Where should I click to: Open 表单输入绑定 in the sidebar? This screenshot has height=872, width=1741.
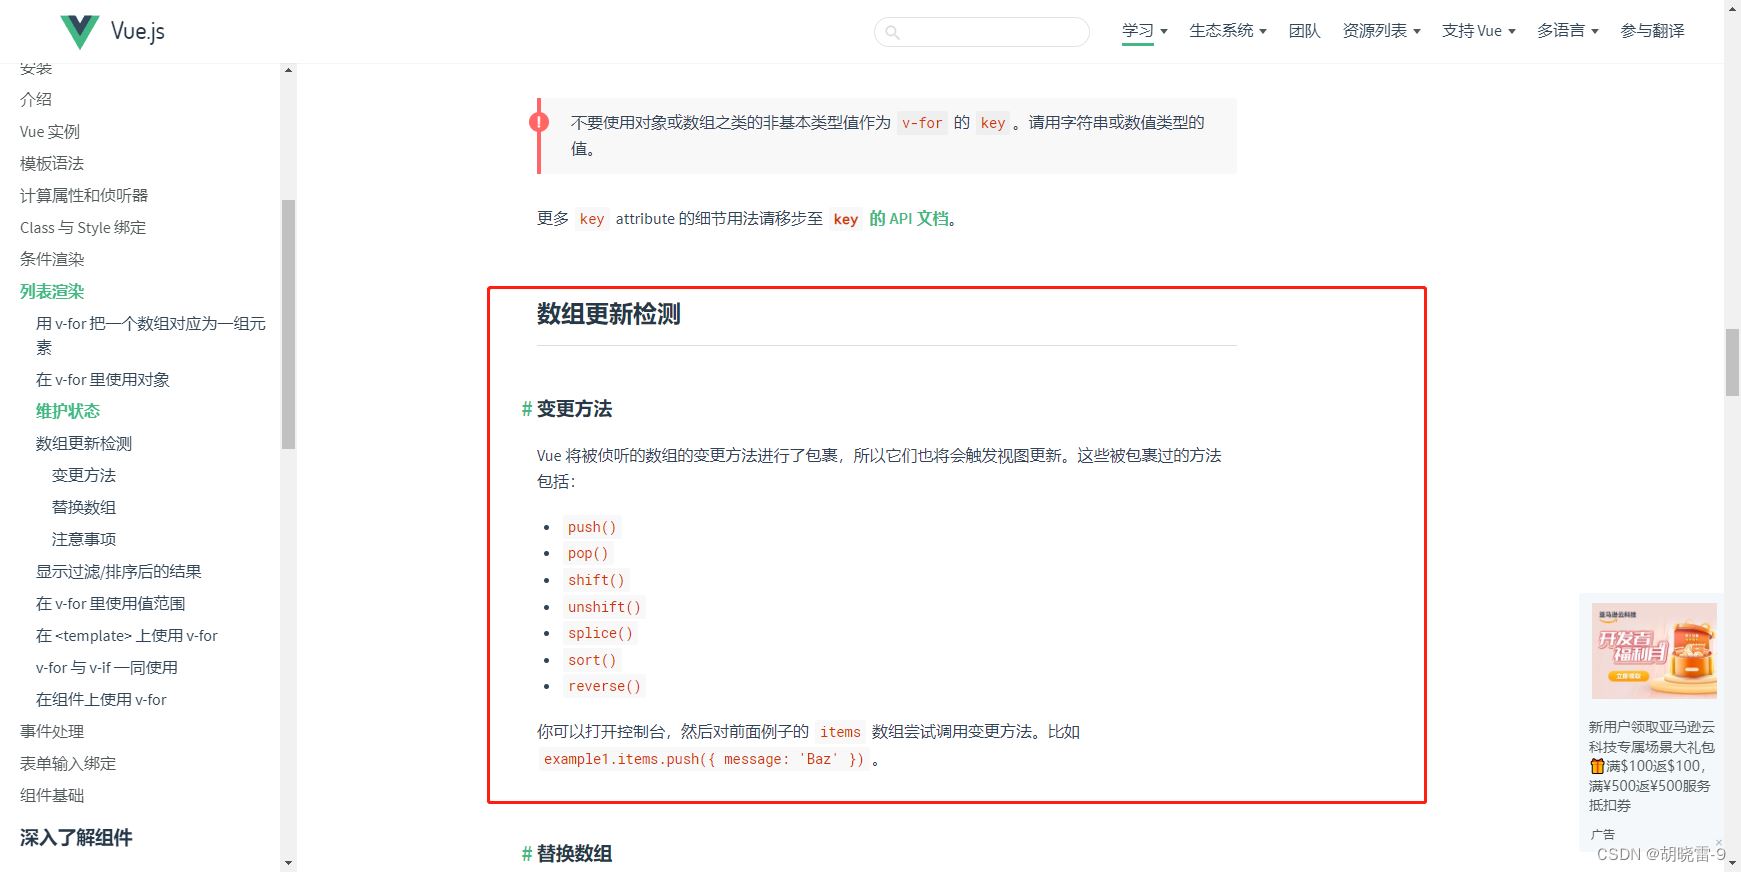(68, 763)
